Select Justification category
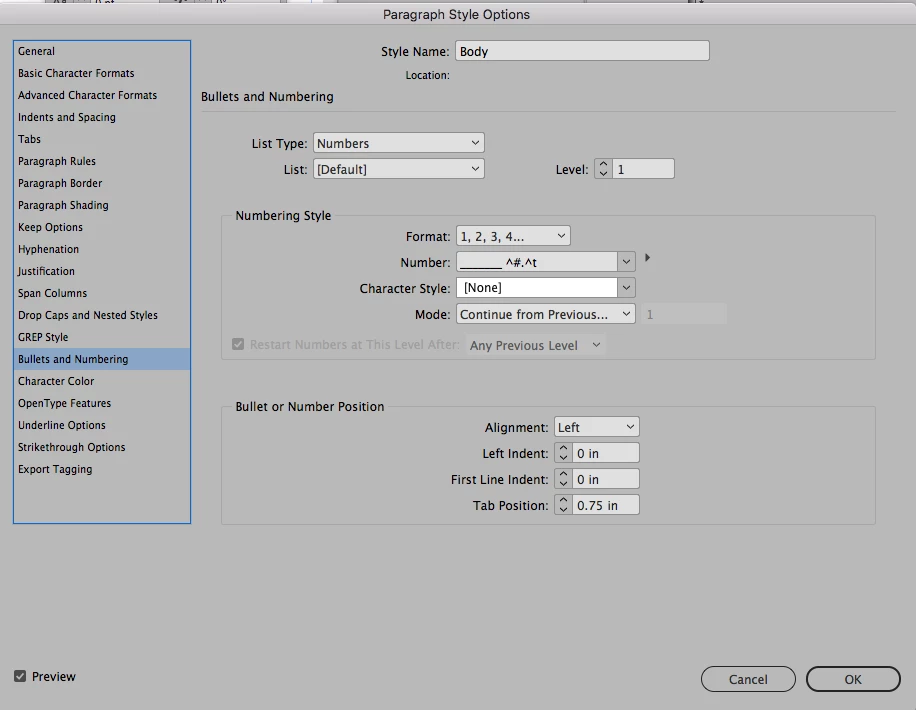The width and height of the screenshot is (916, 710). (102, 271)
